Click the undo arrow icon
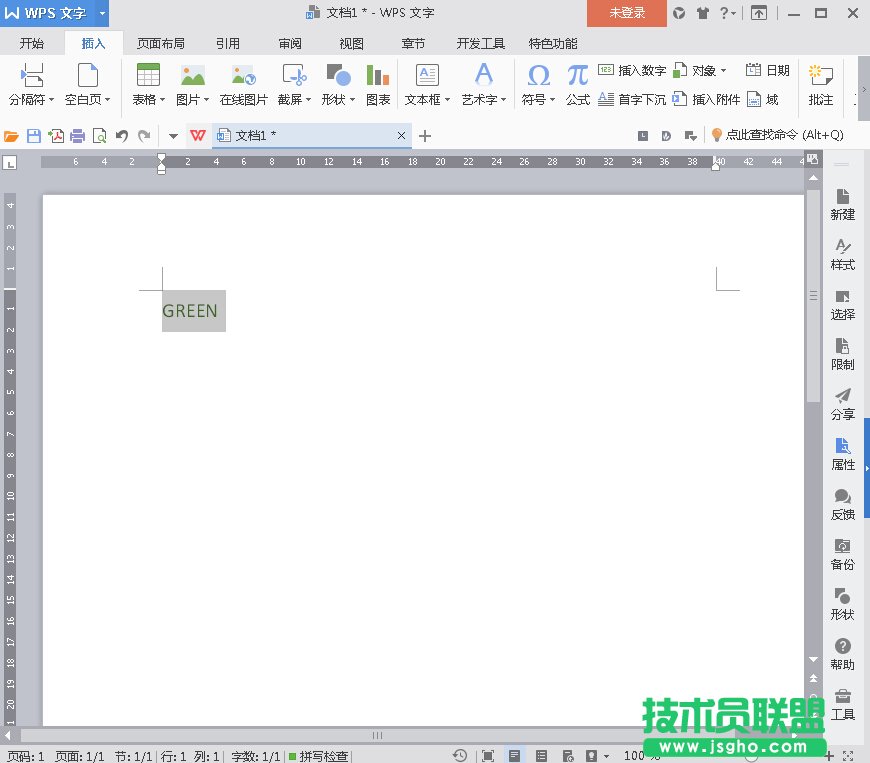The height and width of the screenshot is (763, 870). 122,136
